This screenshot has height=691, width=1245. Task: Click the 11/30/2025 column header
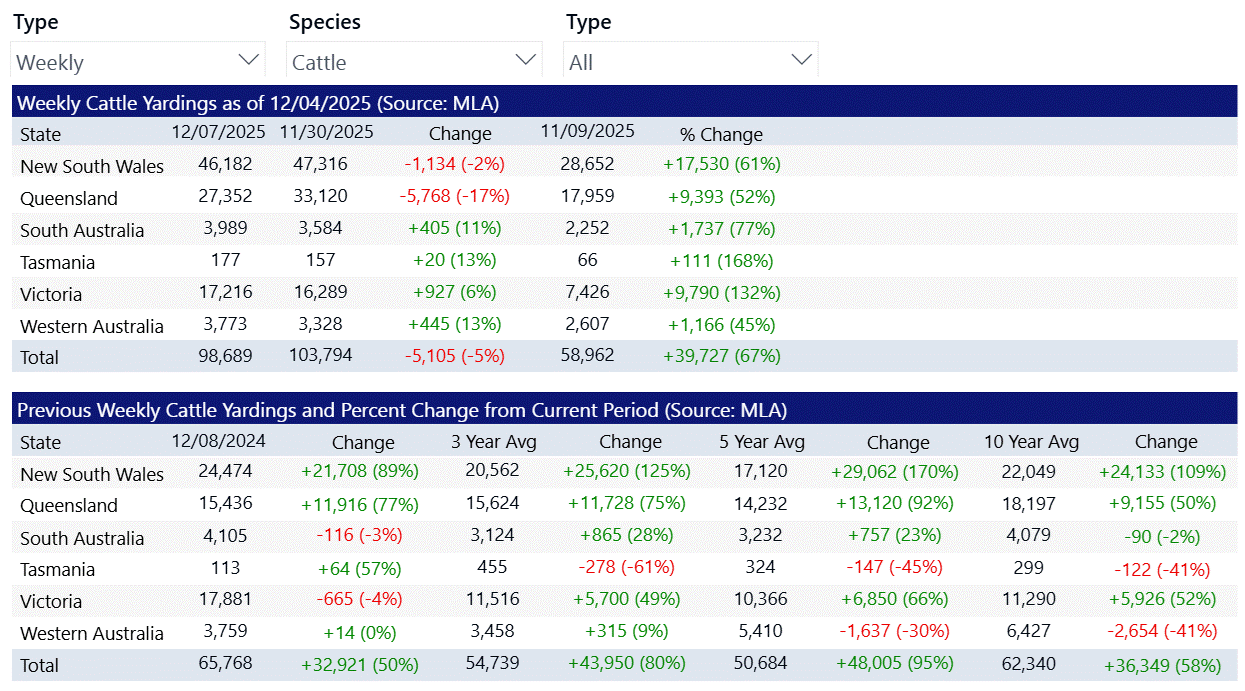point(327,132)
